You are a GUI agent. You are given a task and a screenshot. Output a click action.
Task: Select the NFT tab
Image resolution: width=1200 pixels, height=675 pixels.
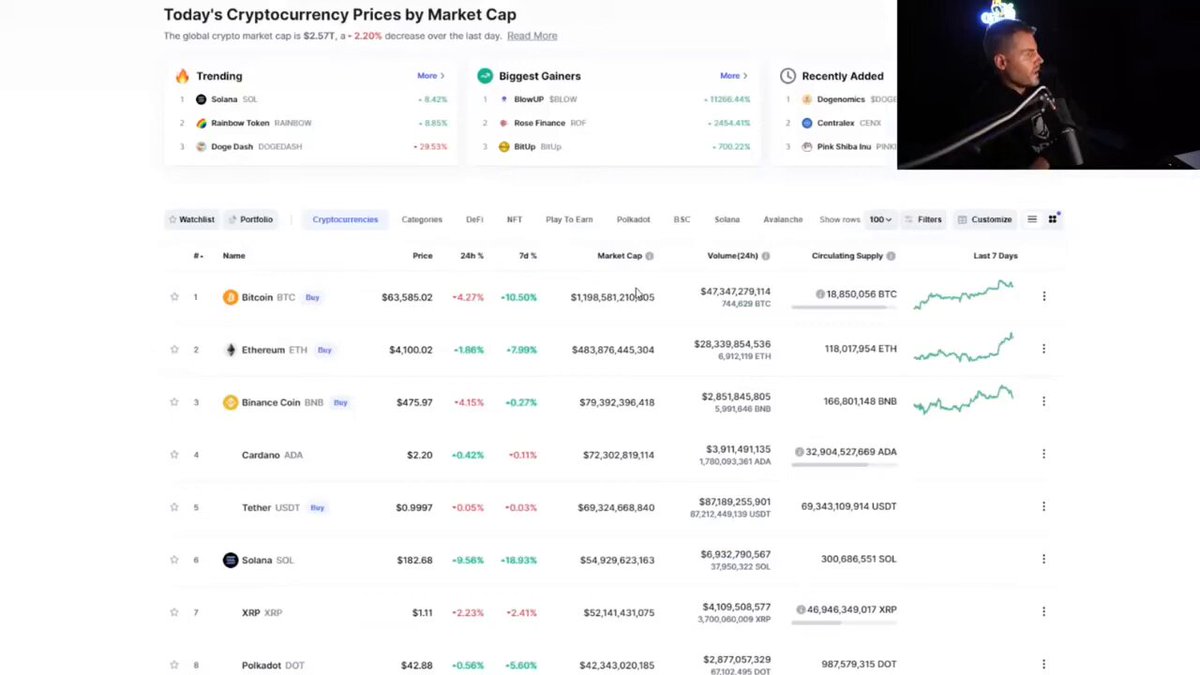514,219
